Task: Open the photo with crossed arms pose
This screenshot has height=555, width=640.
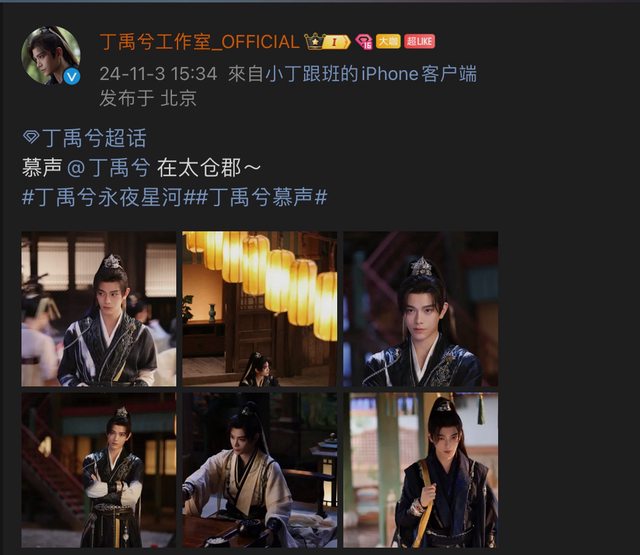Action: point(99,470)
